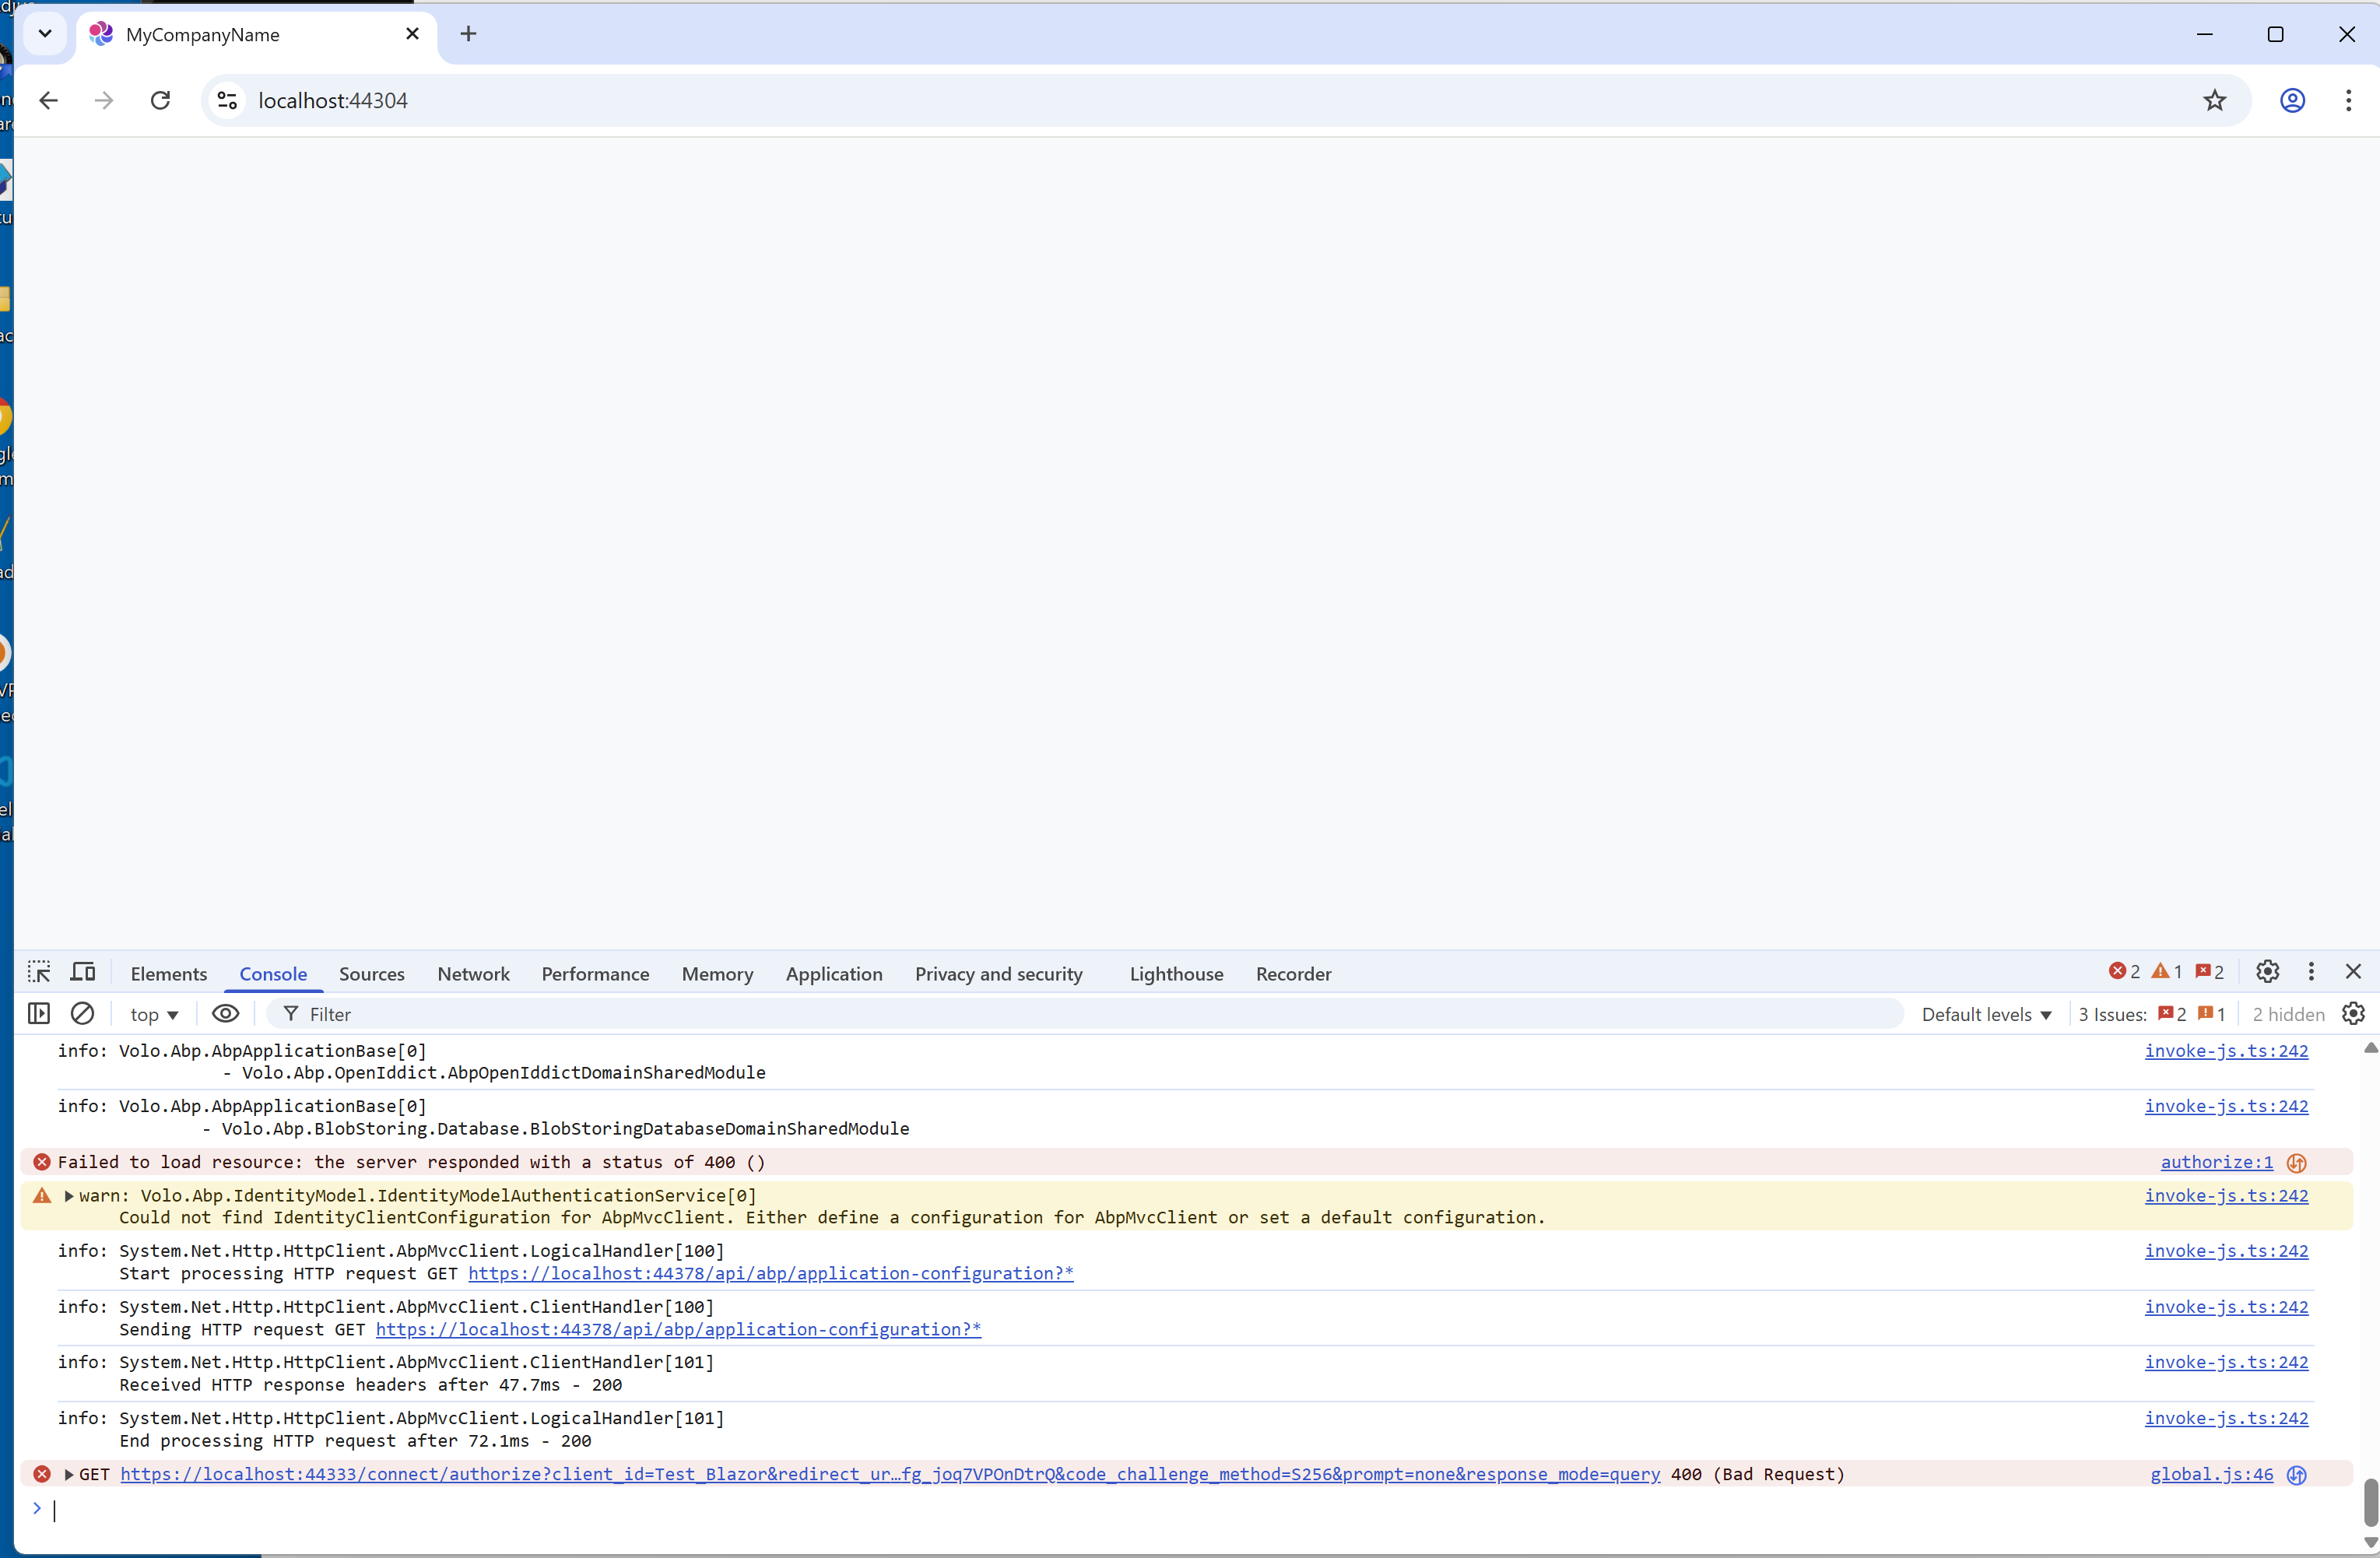
Task: Switch to the Application tab
Action: (x=833, y=974)
